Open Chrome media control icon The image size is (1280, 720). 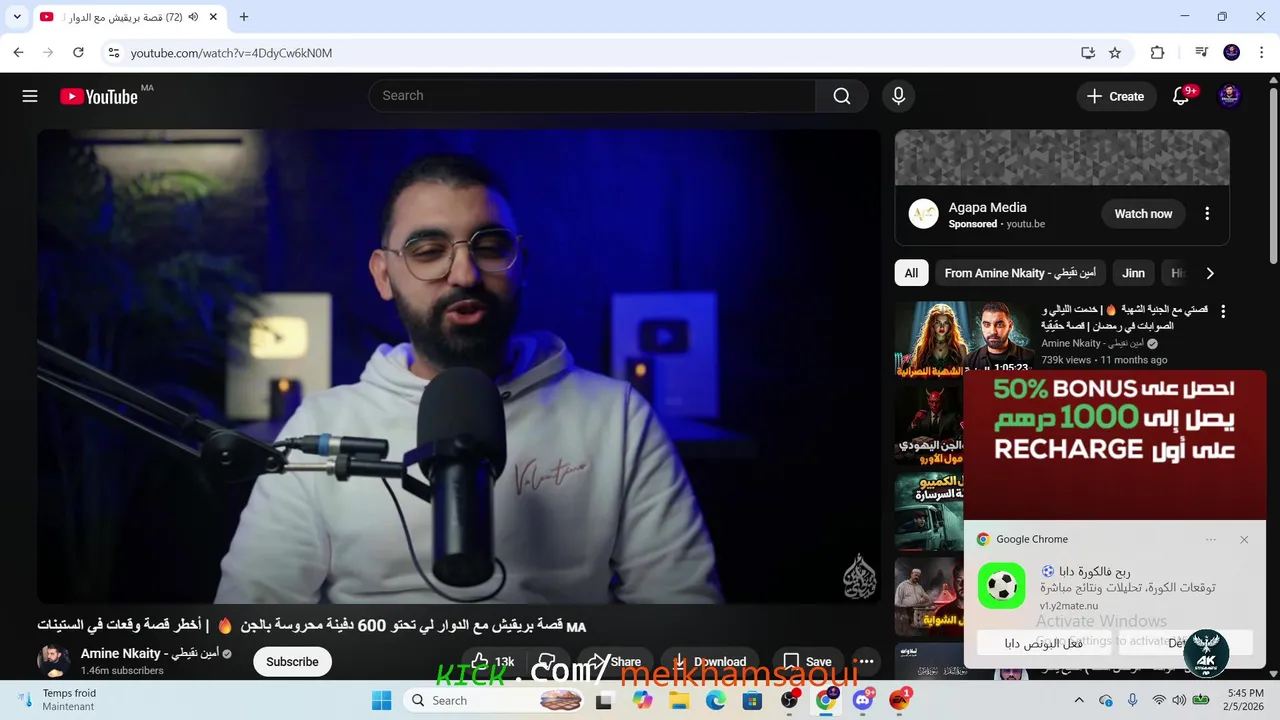[x=1201, y=53]
